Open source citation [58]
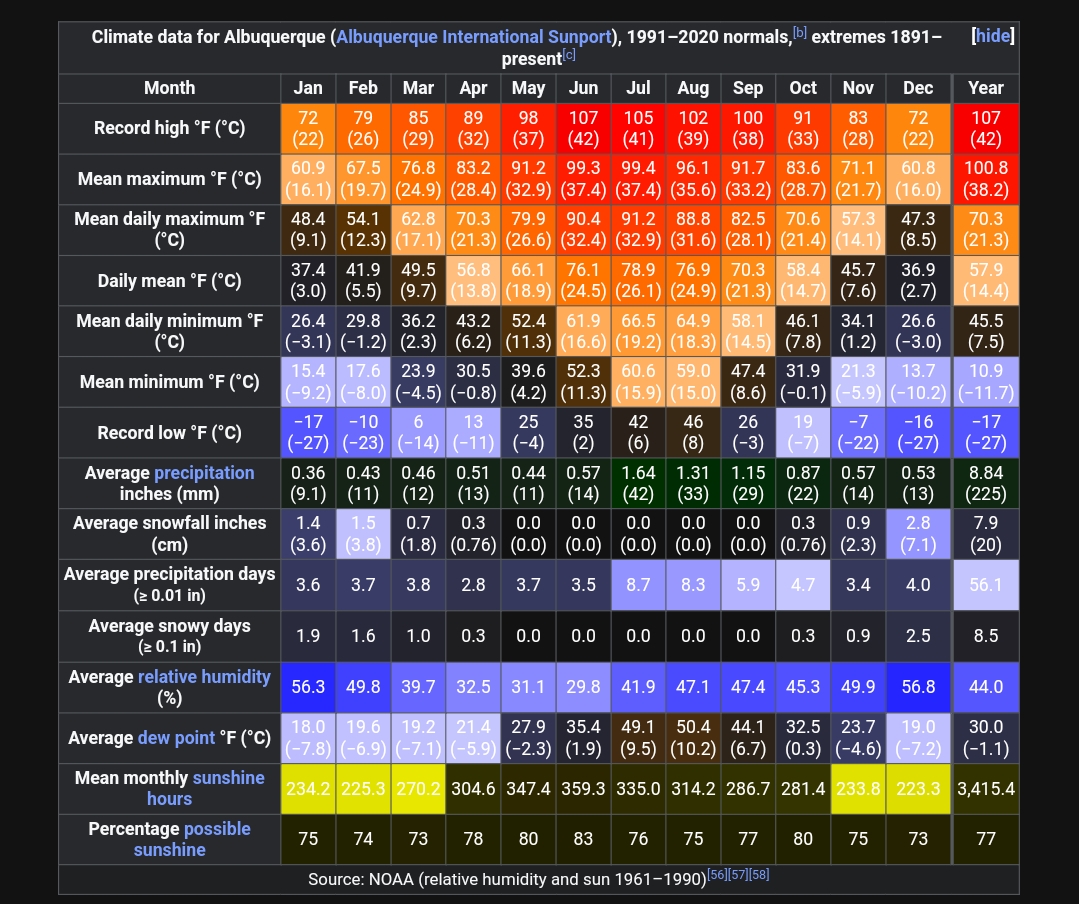Viewport: 1079px width, 904px height. [x=759, y=874]
